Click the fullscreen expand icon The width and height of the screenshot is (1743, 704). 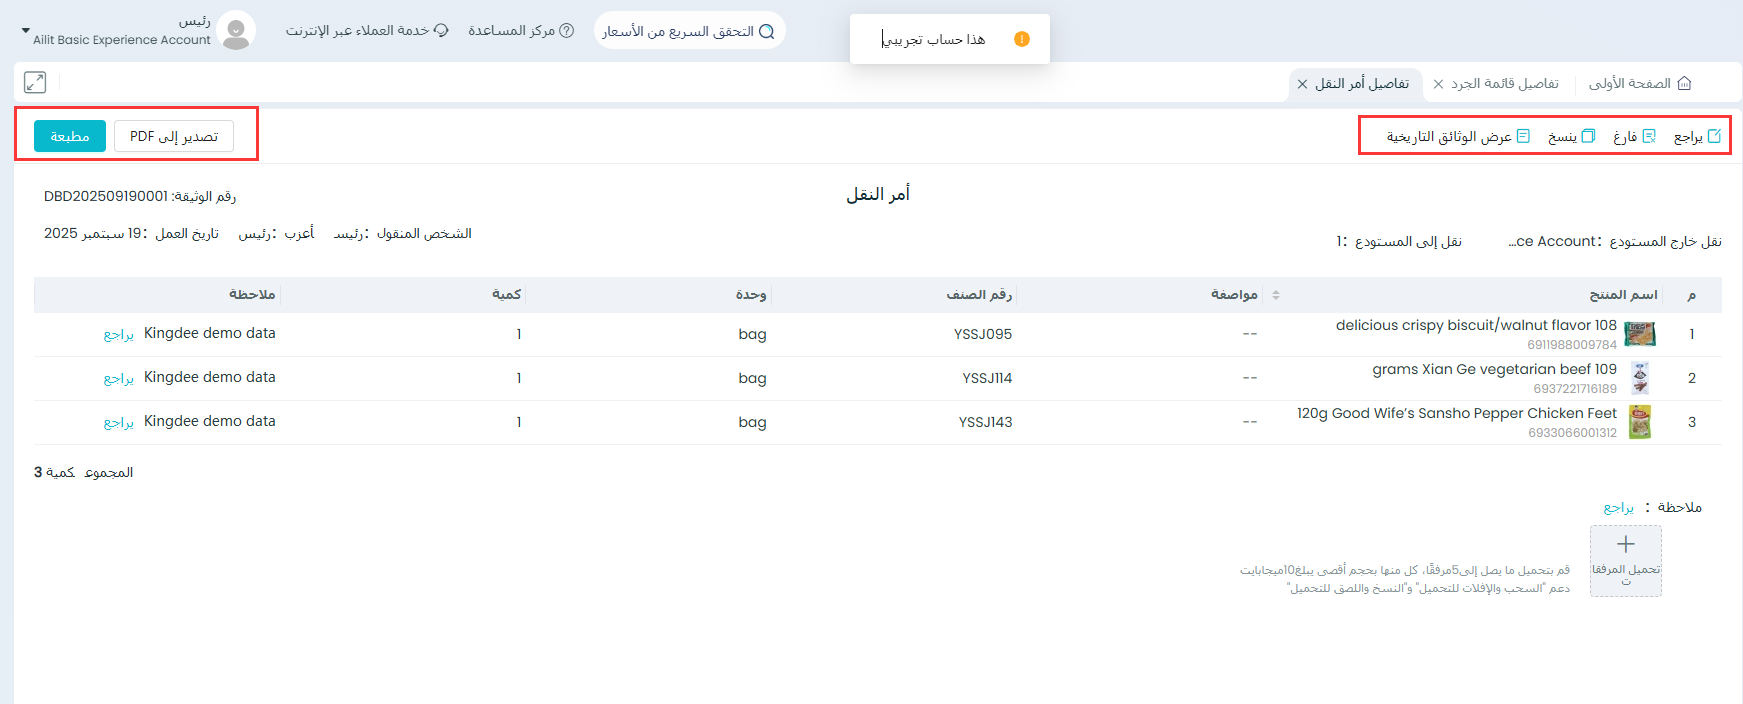coord(35,83)
